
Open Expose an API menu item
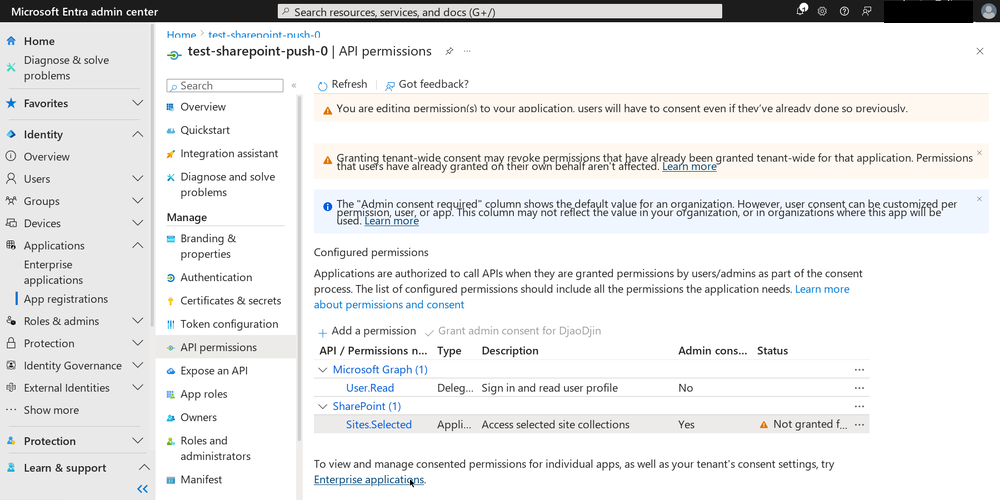click(x=214, y=371)
